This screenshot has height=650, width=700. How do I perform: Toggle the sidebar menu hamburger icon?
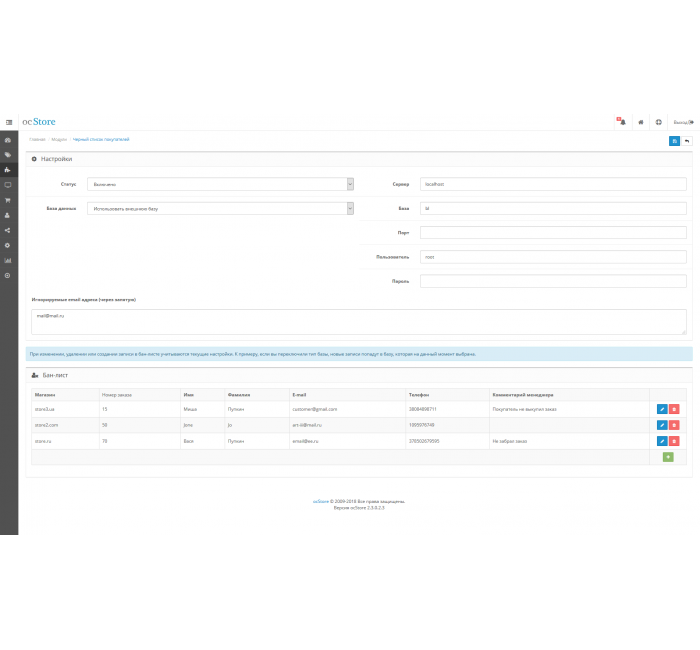tap(9, 122)
